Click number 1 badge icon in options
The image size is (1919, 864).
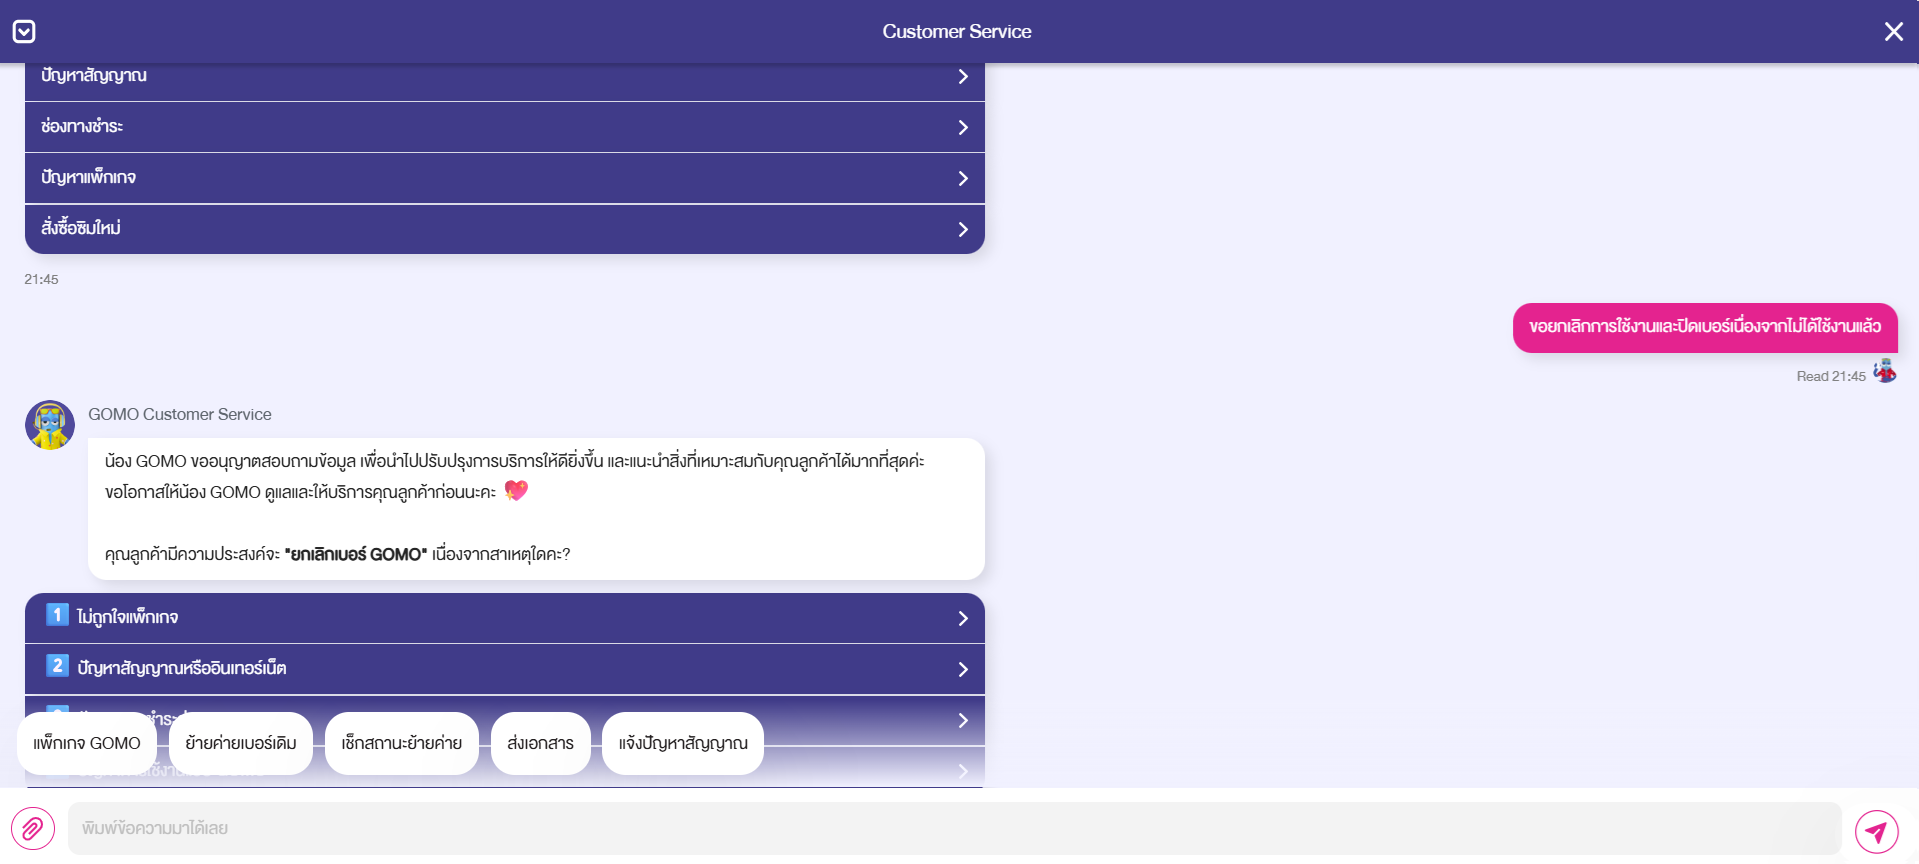tap(57, 615)
